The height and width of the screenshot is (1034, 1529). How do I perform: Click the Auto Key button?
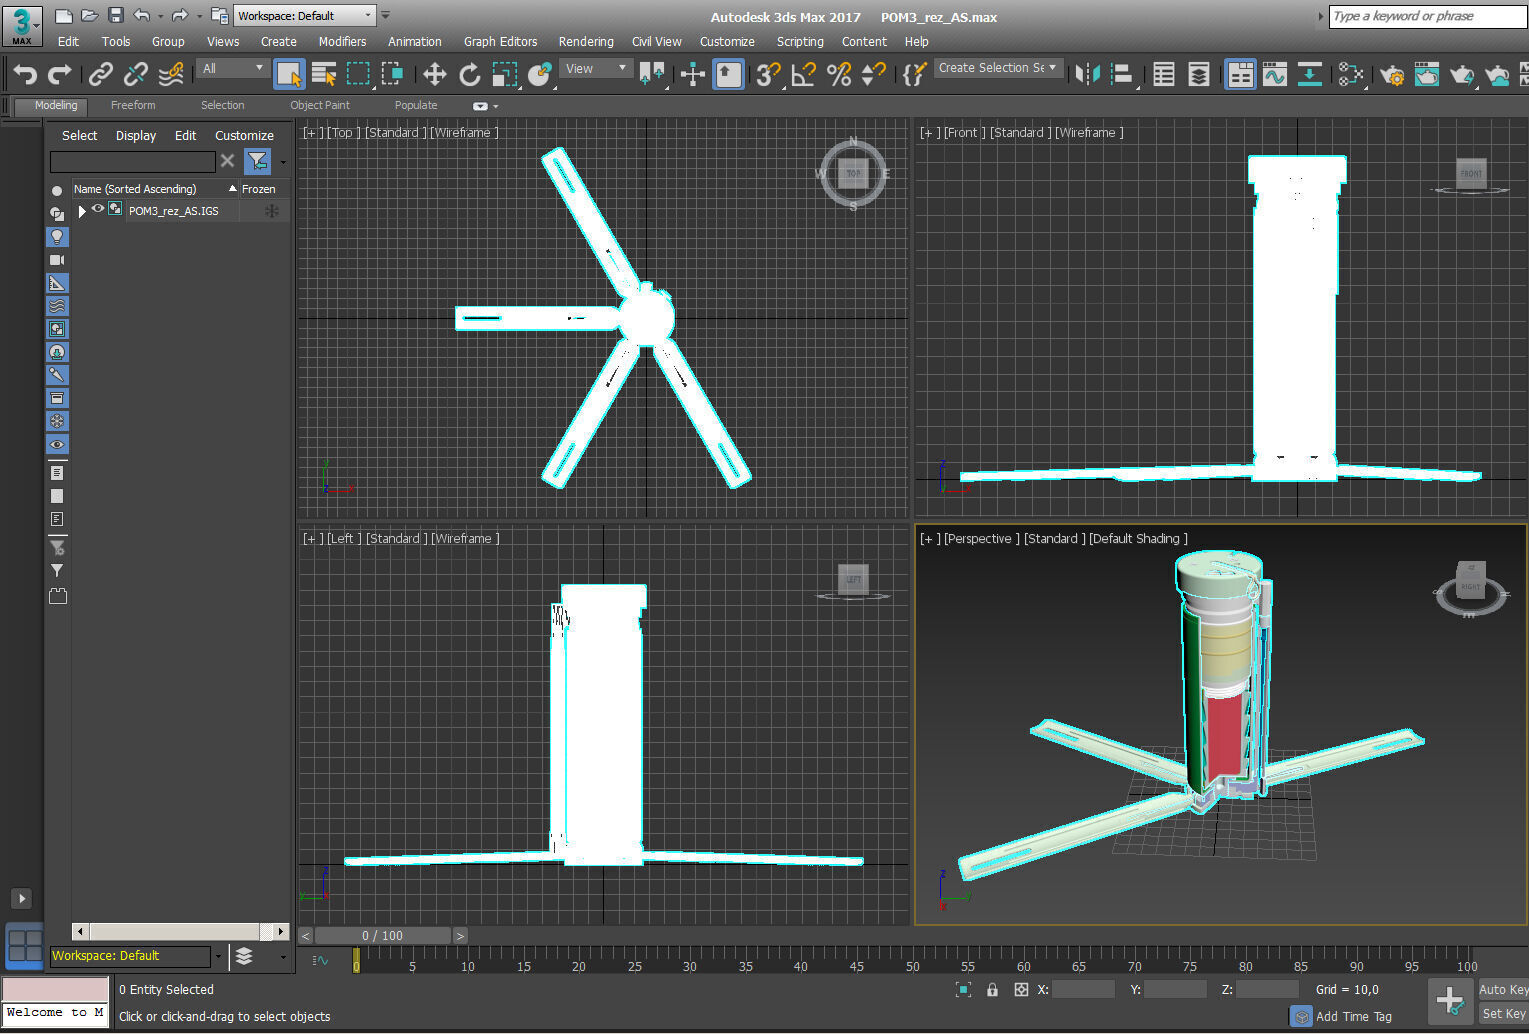1503,989
